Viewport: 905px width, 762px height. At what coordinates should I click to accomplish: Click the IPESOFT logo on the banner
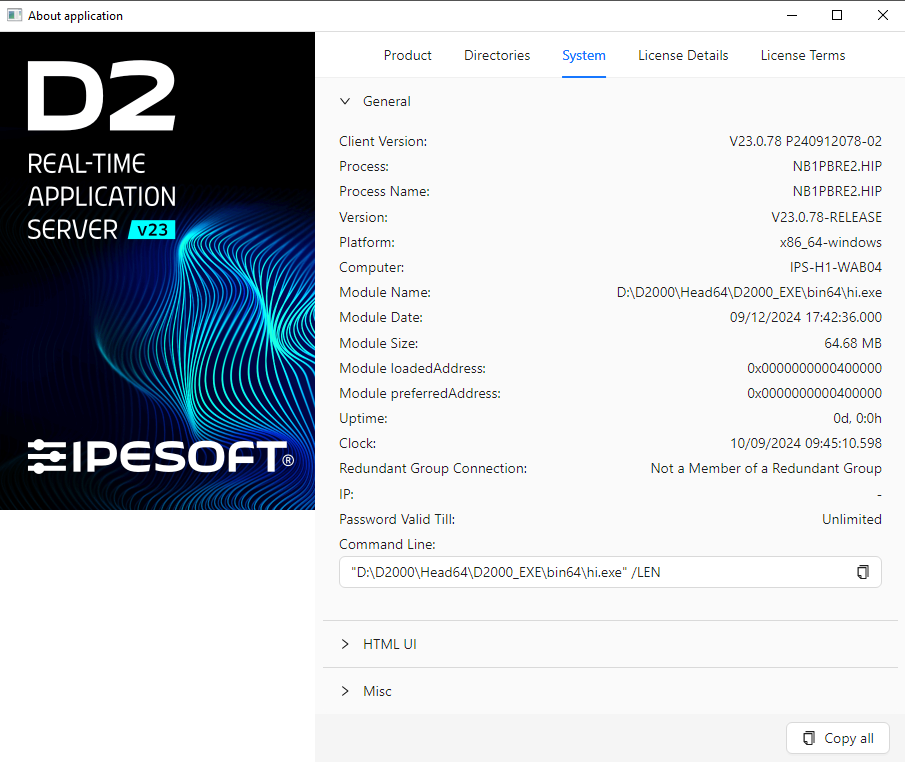(160, 456)
